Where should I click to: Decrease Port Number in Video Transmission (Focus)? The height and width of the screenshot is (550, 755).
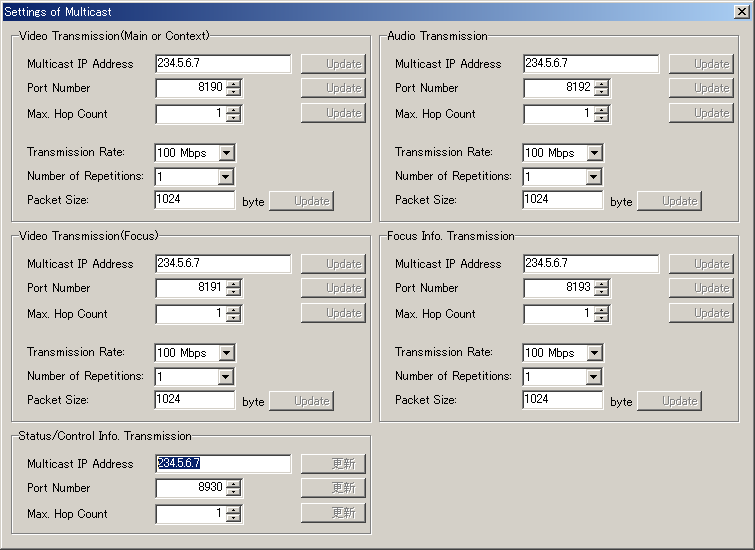(x=233, y=292)
